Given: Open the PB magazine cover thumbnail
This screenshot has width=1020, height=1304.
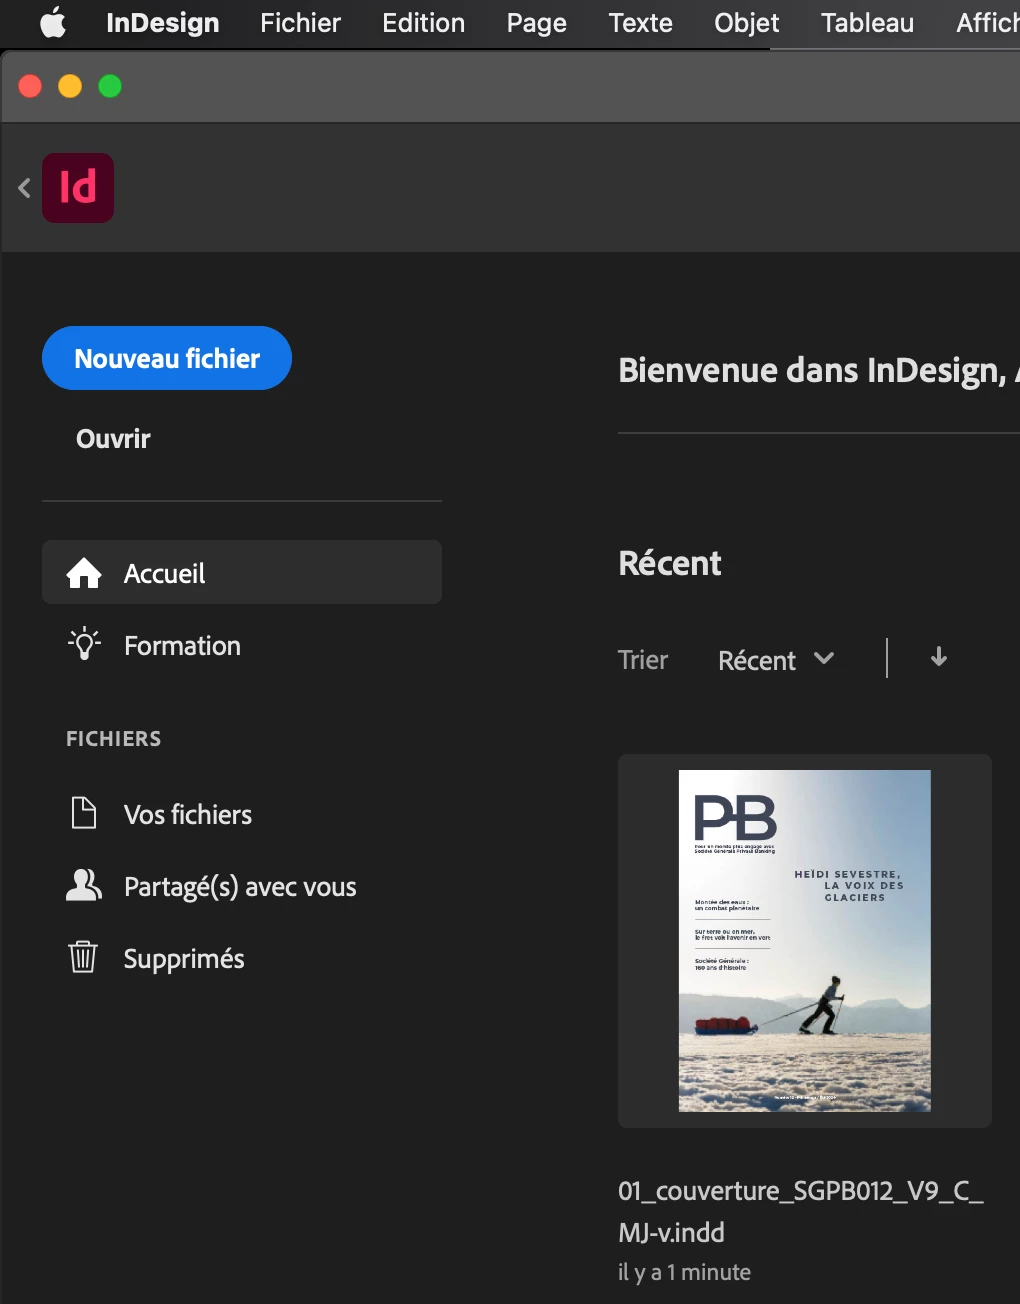Looking at the screenshot, I should pyautogui.click(x=805, y=941).
